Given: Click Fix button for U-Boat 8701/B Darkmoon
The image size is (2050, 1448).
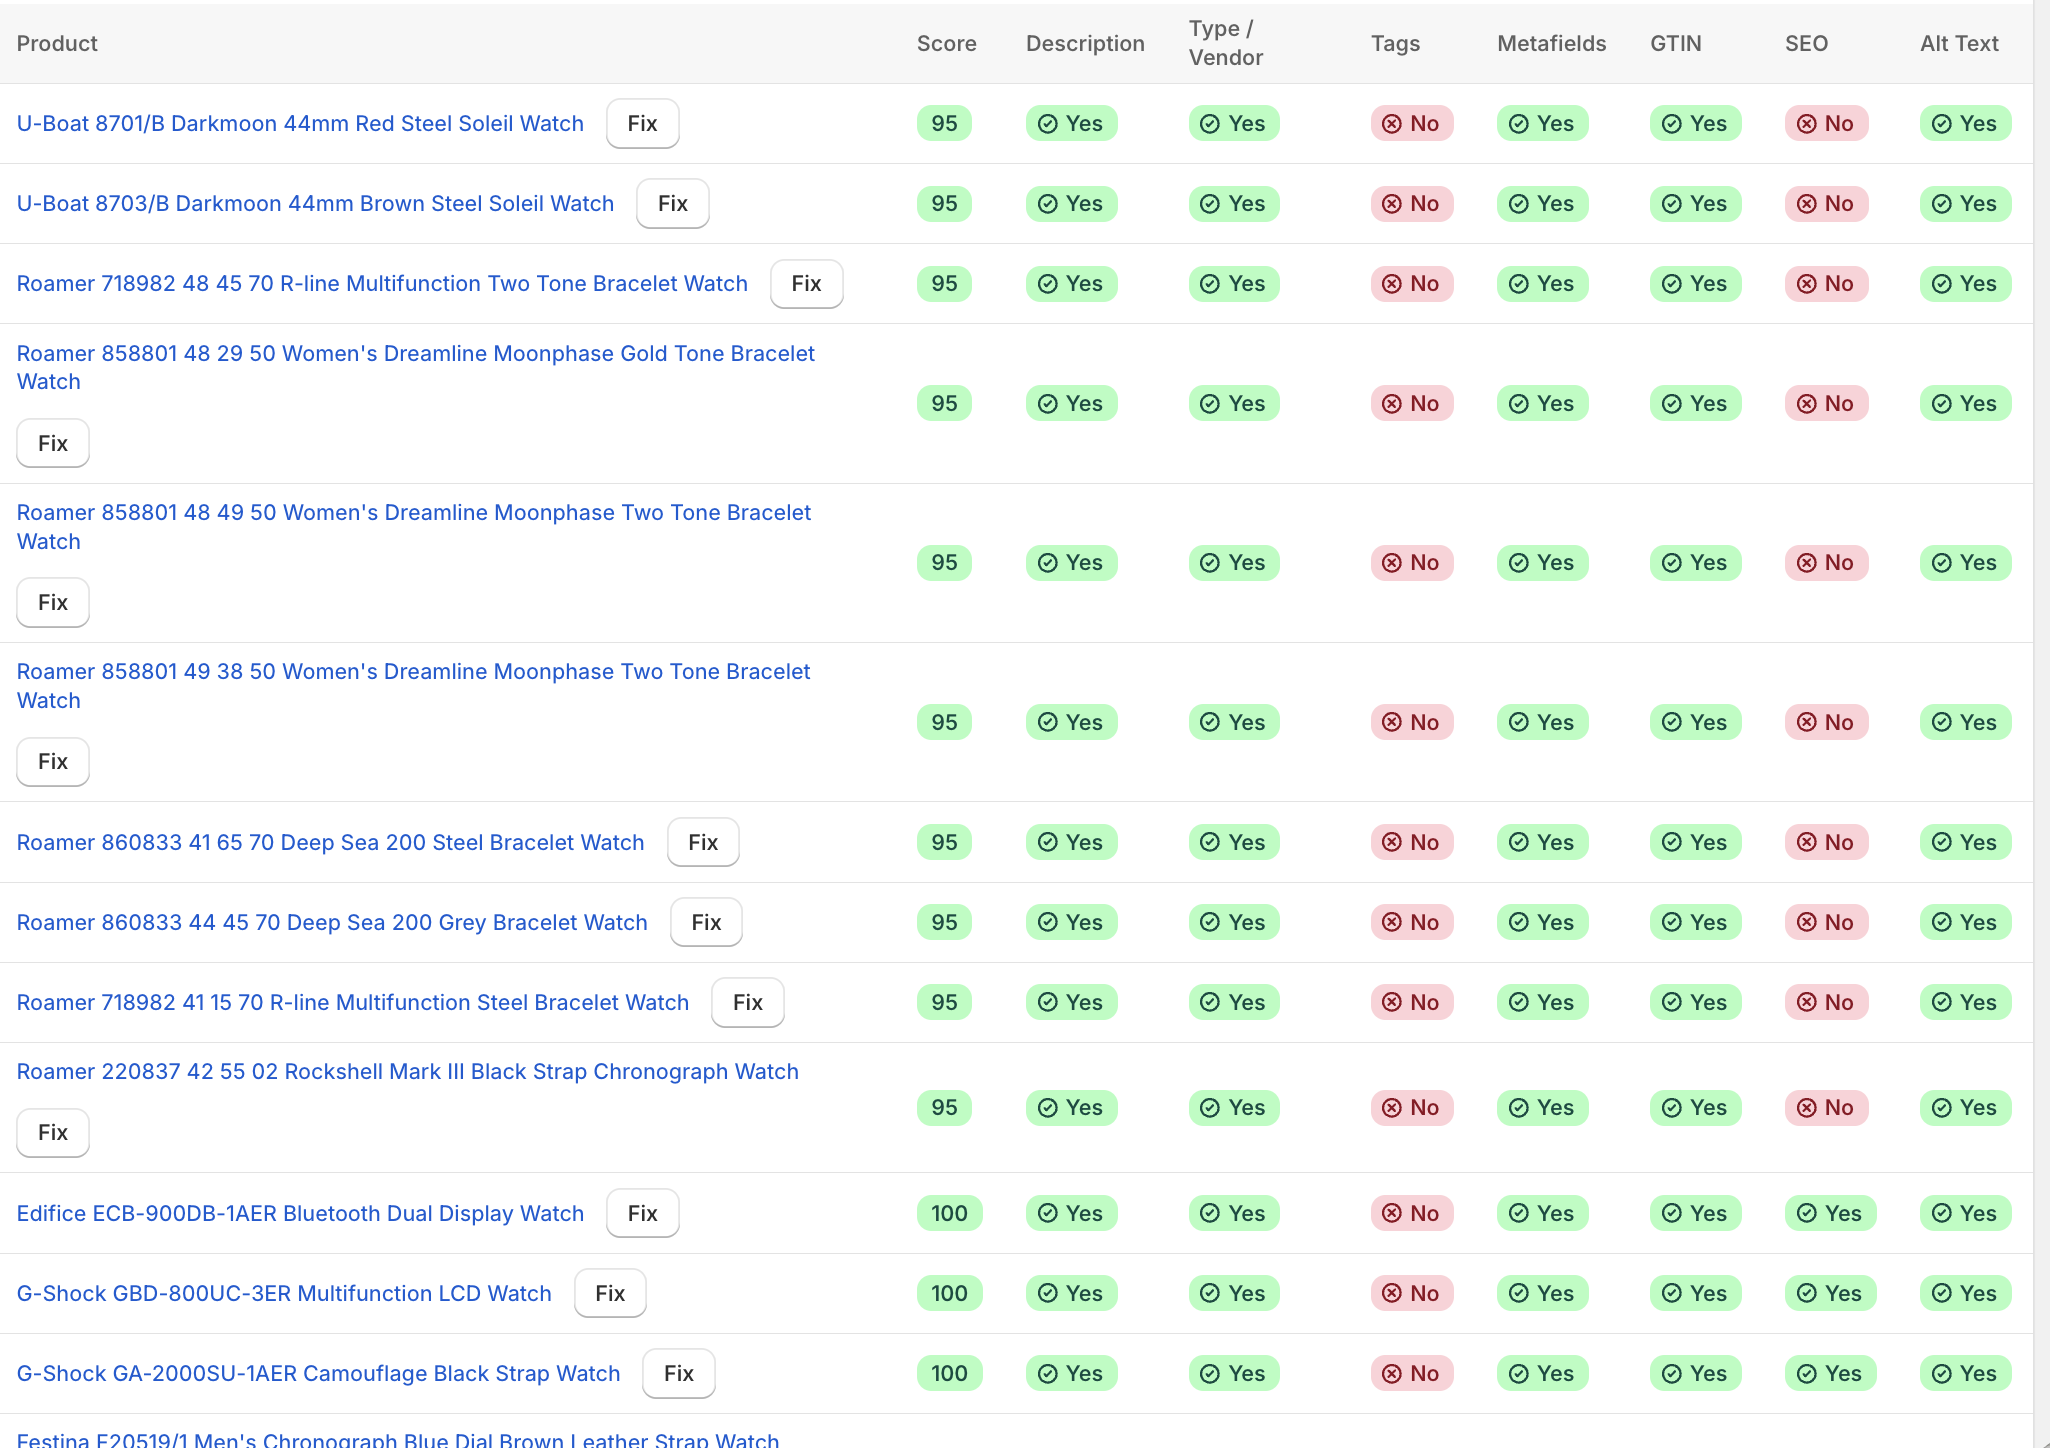Looking at the screenshot, I should tap(642, 123).
